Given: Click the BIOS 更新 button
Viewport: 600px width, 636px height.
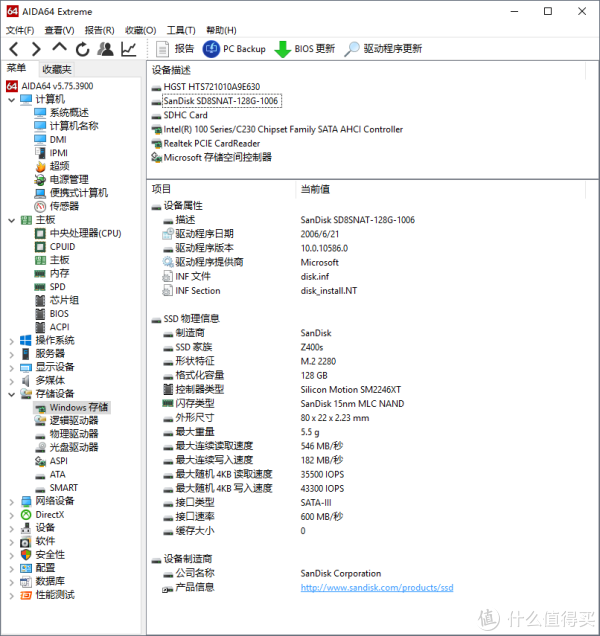Looking at the screenshot, I should click(x=305, y=49).
